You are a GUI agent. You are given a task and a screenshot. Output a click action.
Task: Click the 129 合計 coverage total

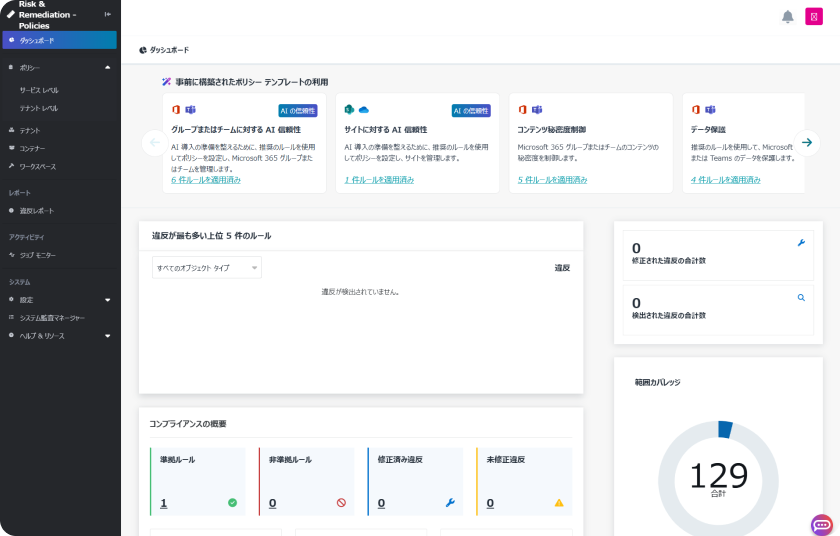click(x=718, y=479)
